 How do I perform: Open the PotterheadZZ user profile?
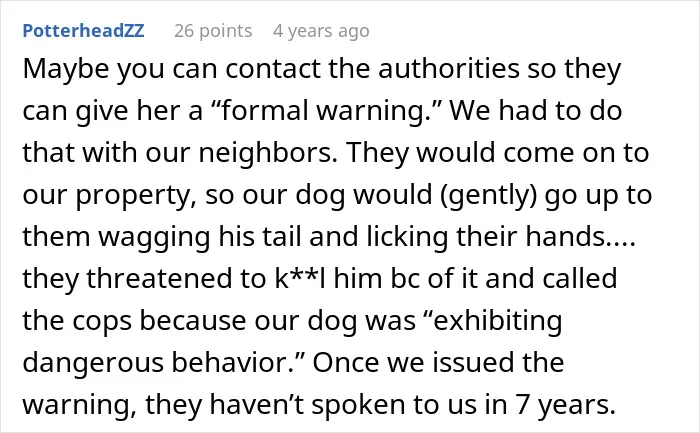83,31
